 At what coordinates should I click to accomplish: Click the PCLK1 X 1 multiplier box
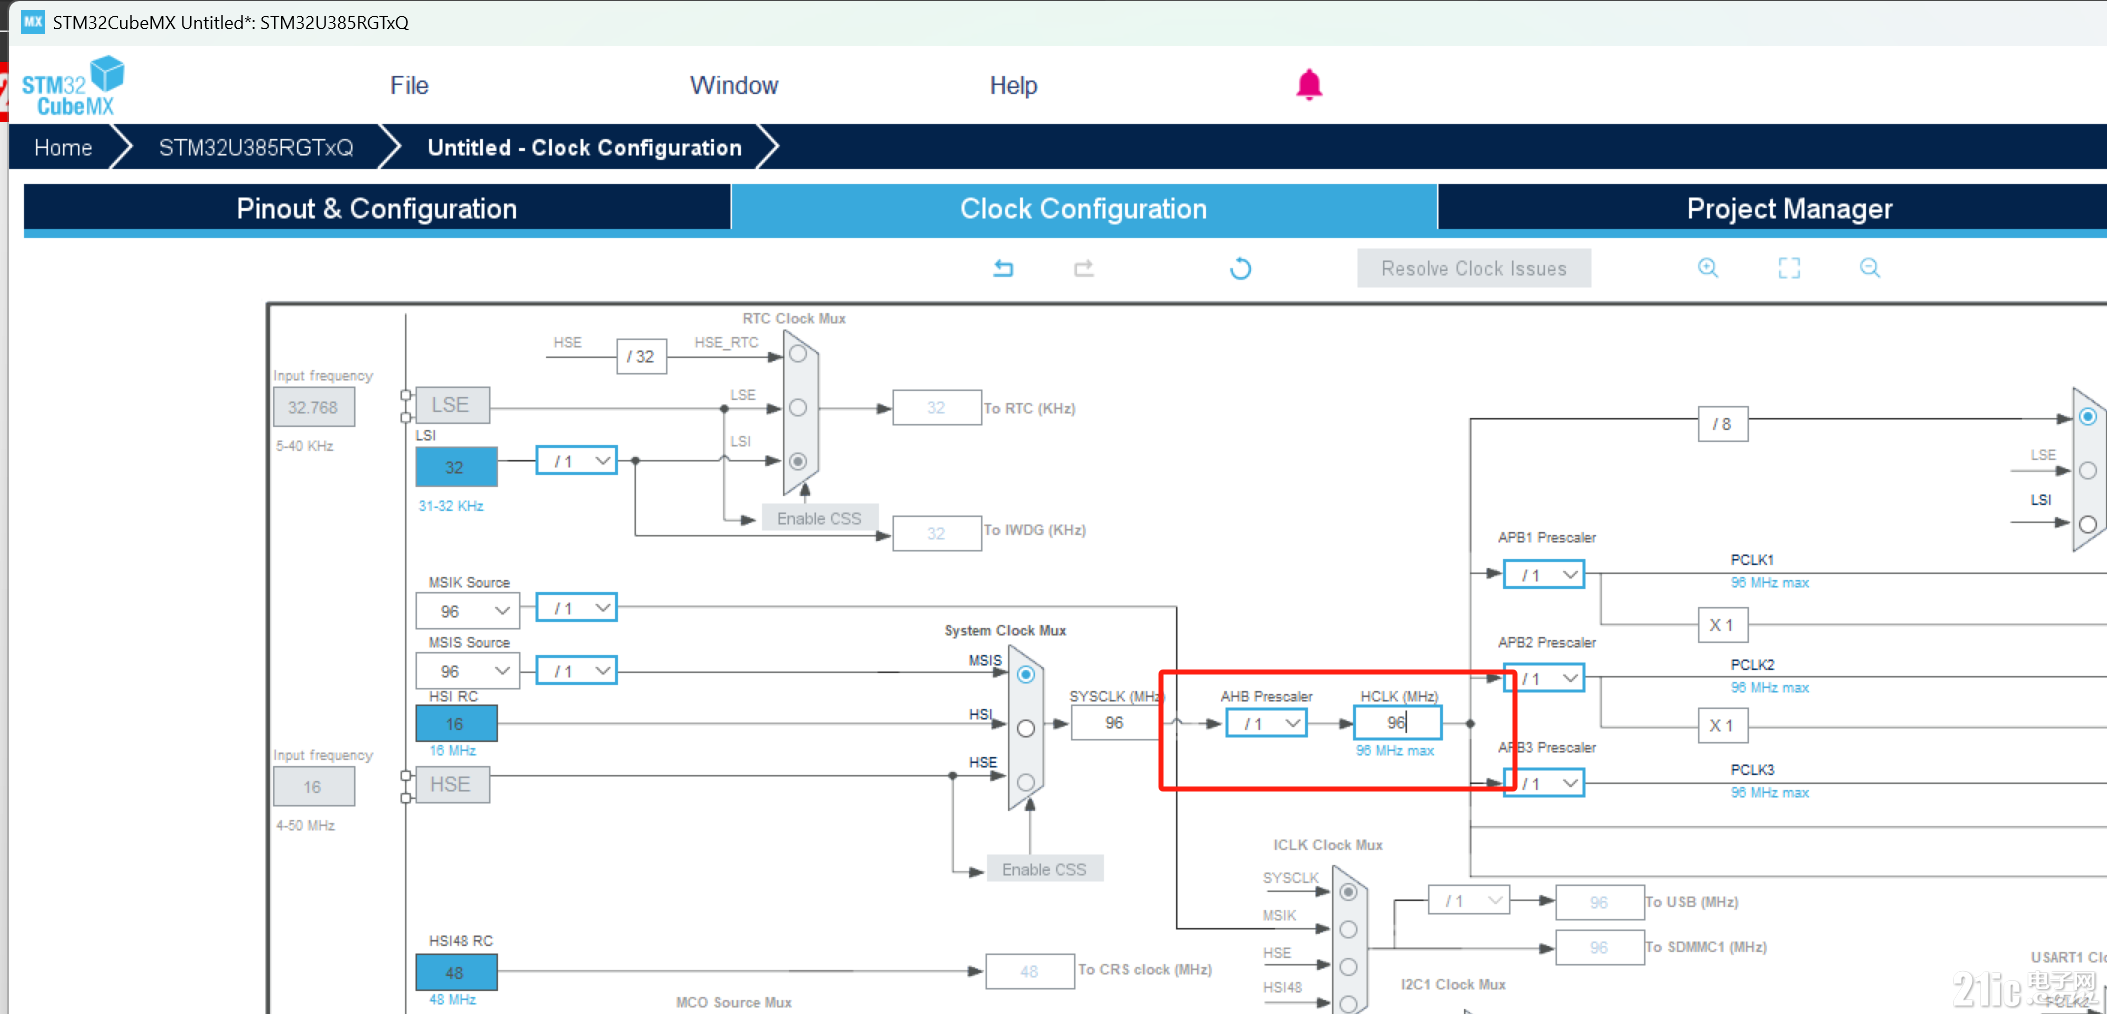pyautogui.click(x=1723, y=625)
